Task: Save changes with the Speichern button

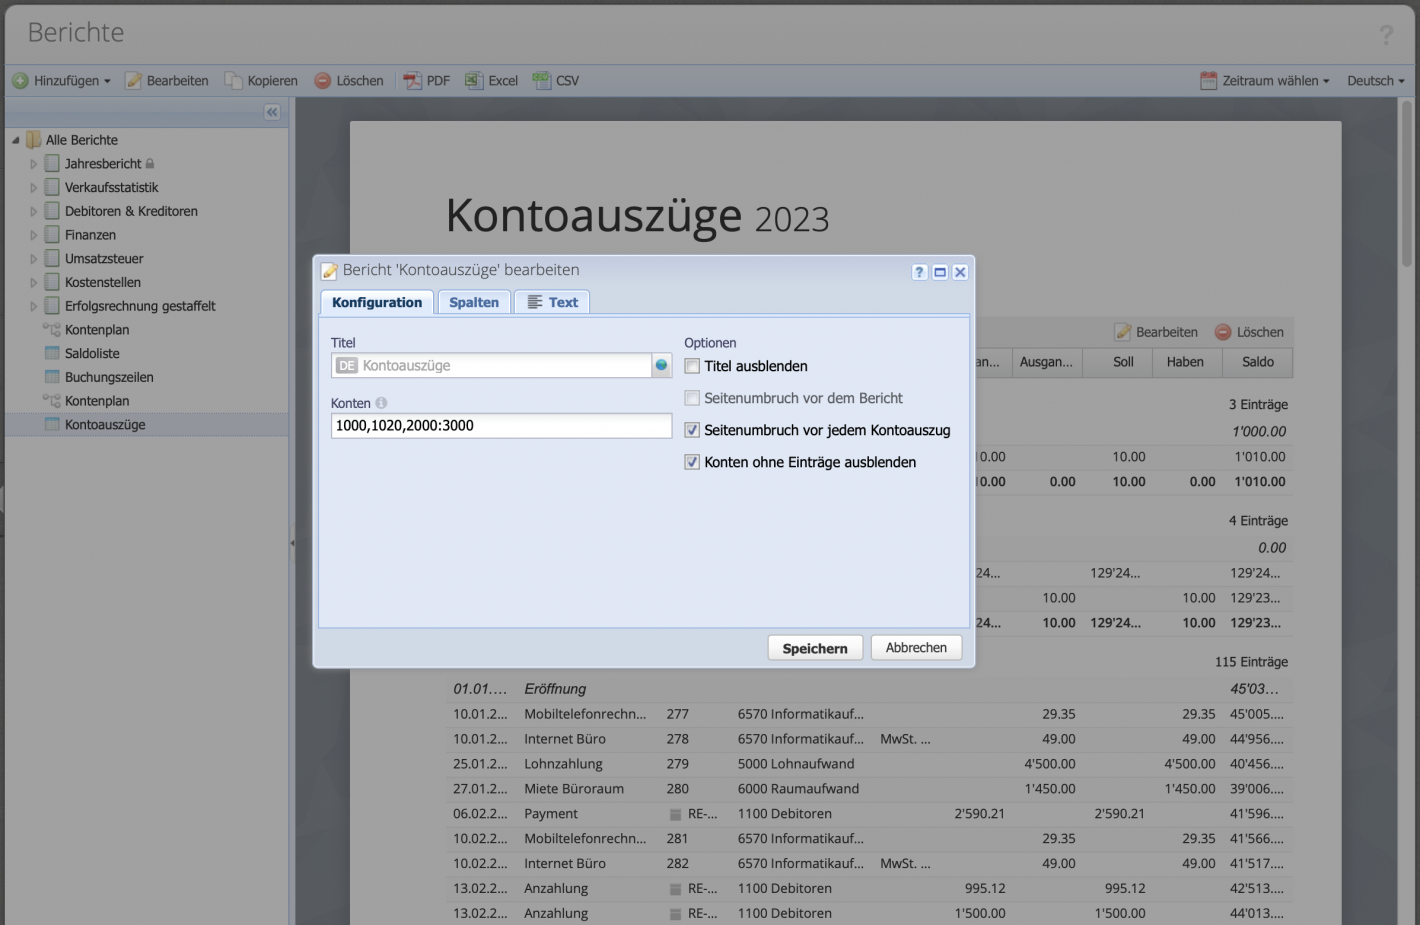Action: tap(814, 647)
